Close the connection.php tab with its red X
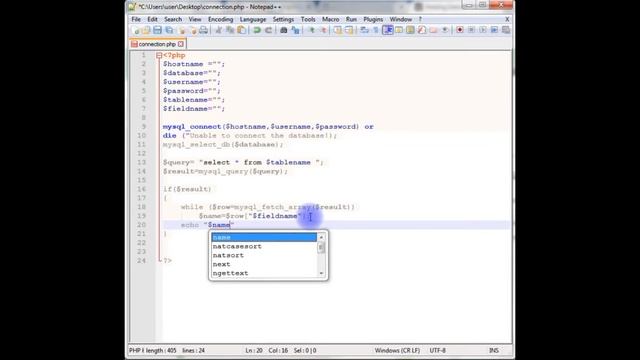 [x=180, y=44]
